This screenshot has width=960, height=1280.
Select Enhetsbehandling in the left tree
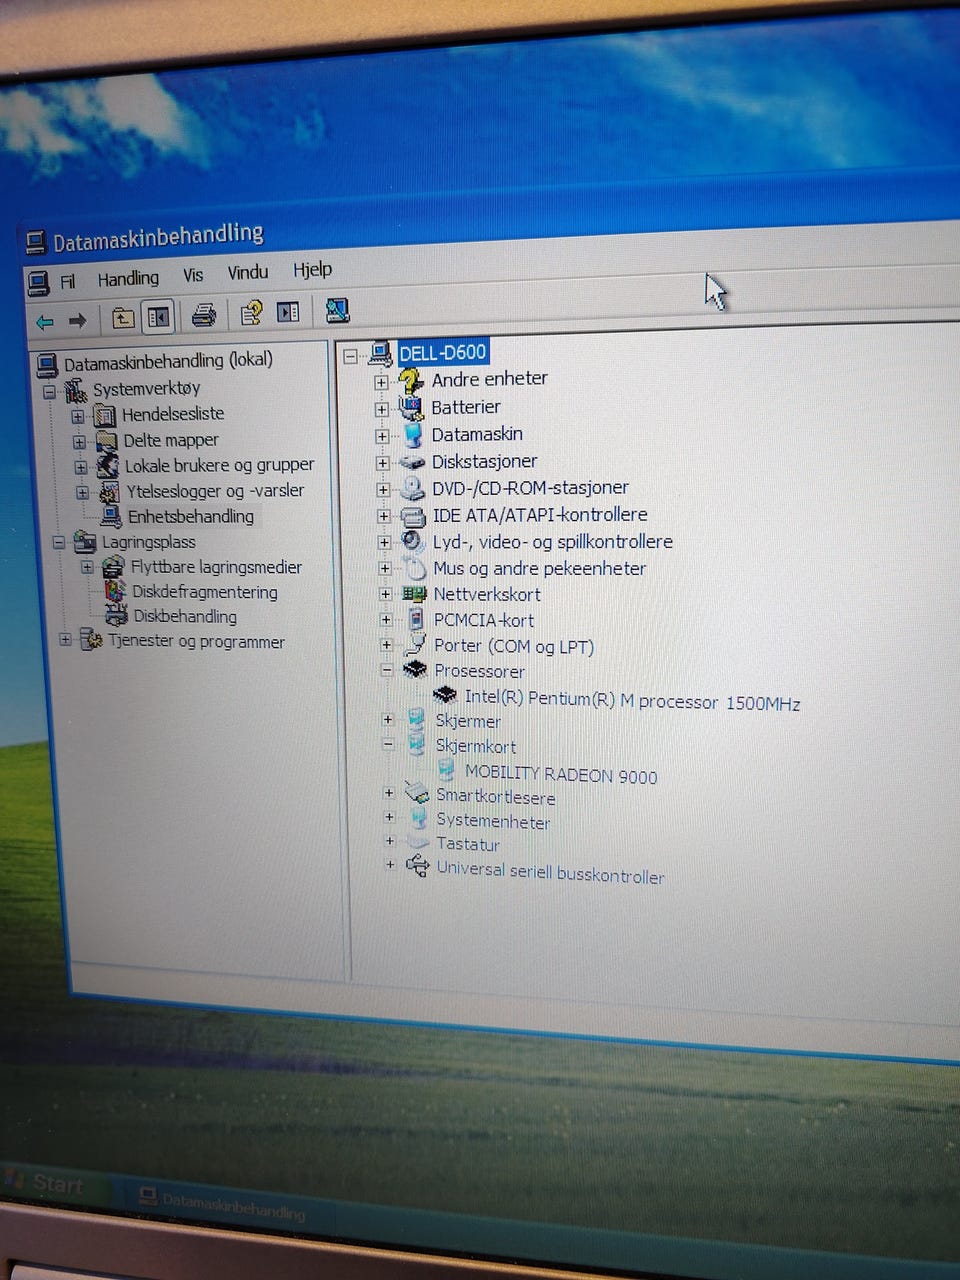click(190, 517)
